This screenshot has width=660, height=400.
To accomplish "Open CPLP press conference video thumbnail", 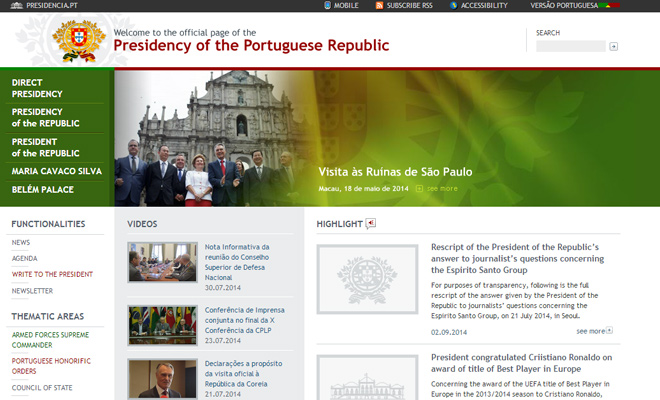I will [x=162, y=325].
